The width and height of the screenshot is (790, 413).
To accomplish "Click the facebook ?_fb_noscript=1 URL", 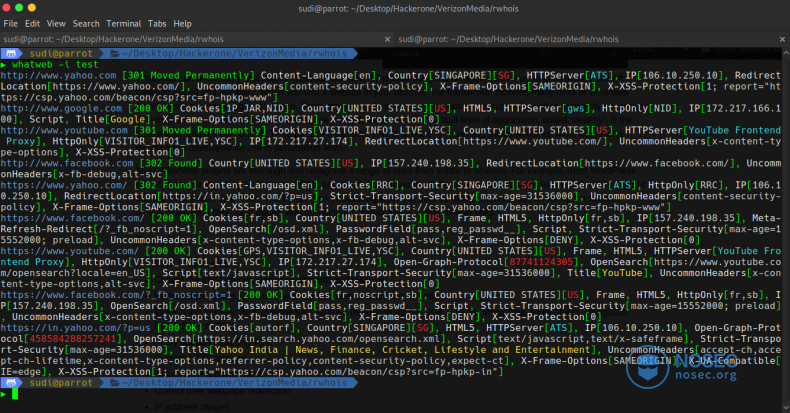I will 116,295.
